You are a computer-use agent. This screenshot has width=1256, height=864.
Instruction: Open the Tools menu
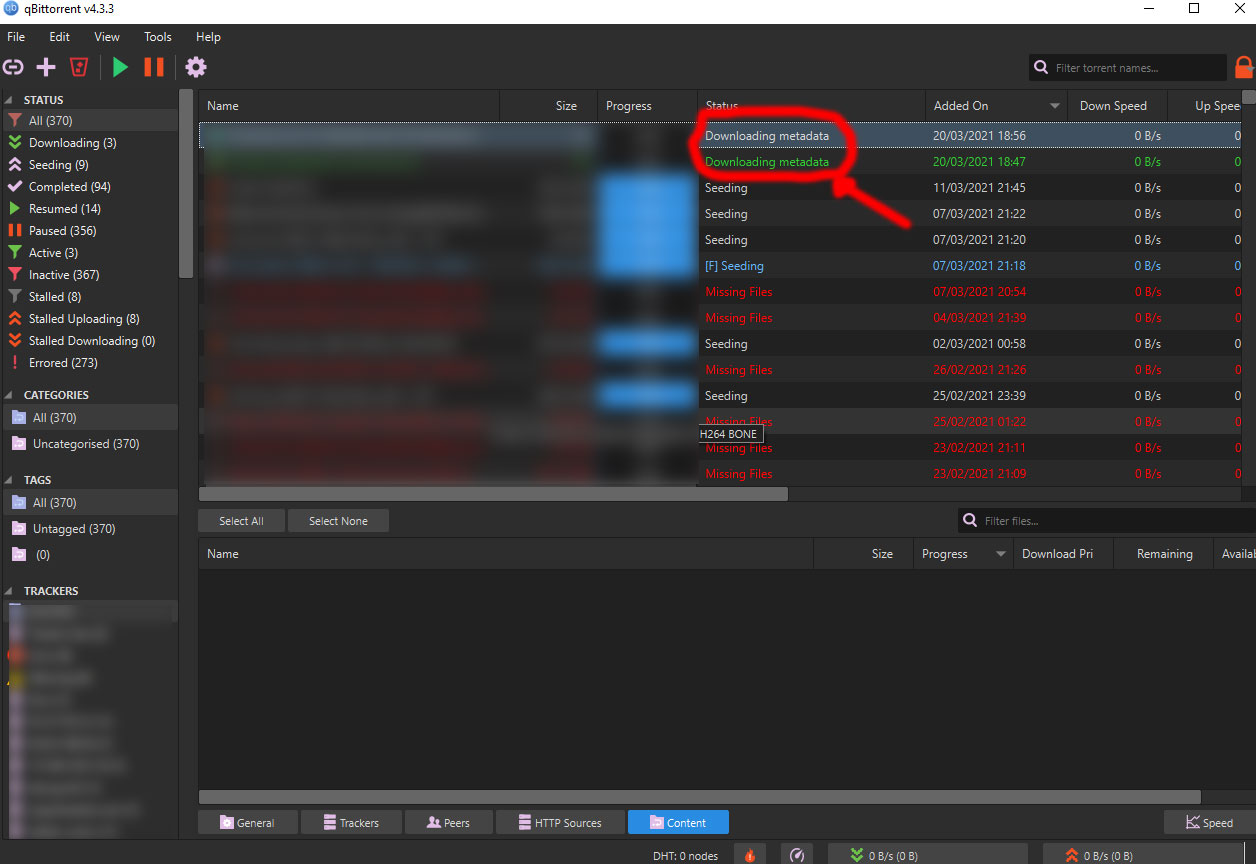pos(158,37)
